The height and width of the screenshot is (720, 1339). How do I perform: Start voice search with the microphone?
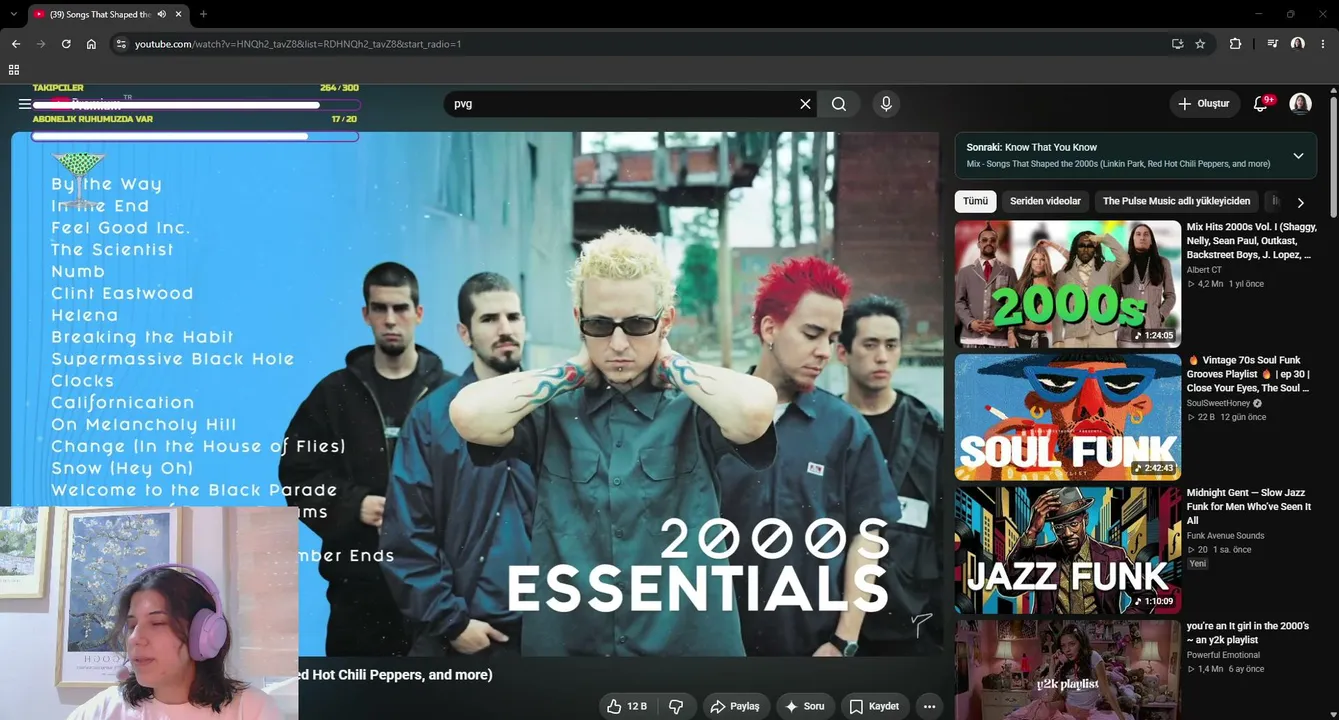(x=885, y=104)
